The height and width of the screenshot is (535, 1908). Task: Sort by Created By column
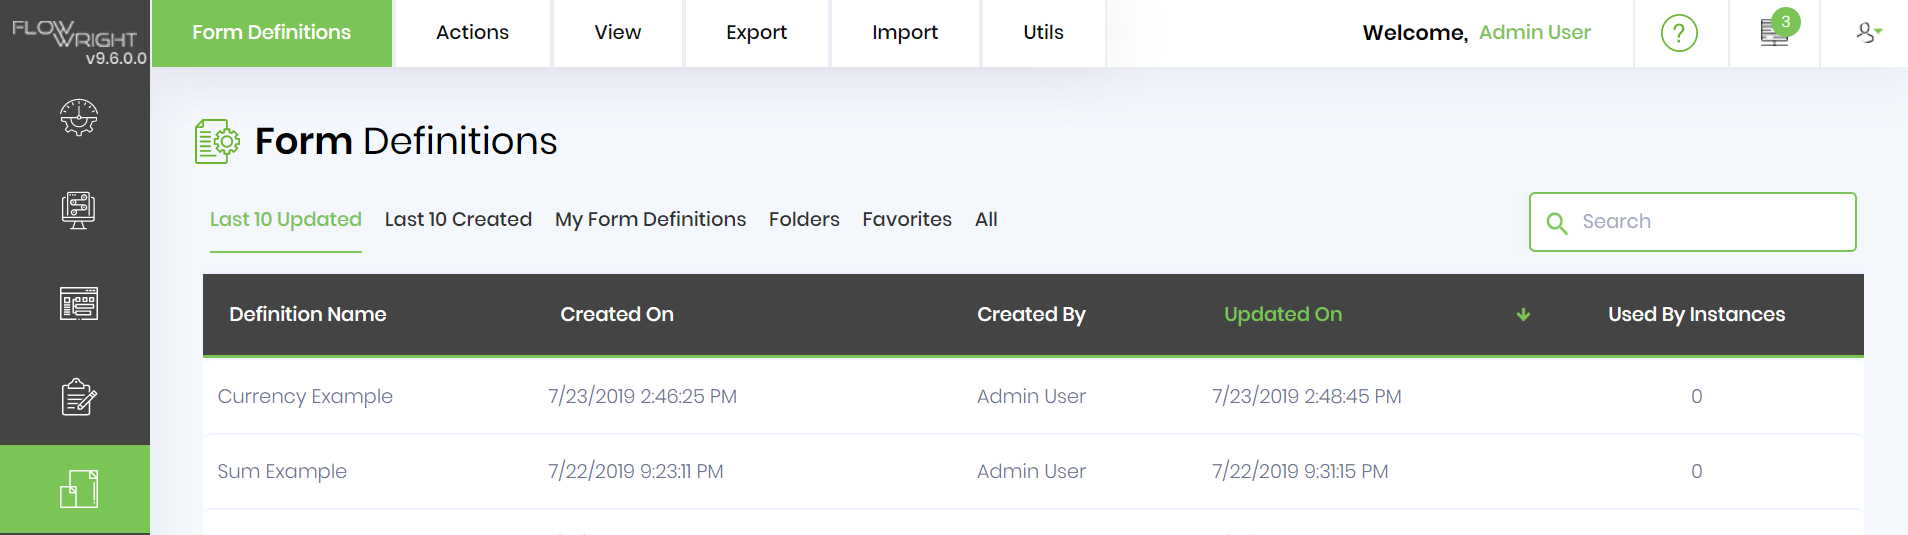pos(1031,315)
